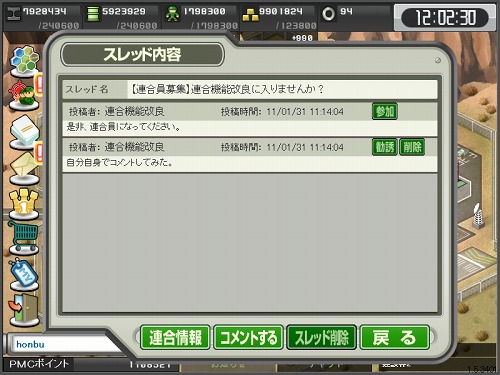
Task: Click the 戻る back button
Action: pyautogui.click(x=395, y=337)
